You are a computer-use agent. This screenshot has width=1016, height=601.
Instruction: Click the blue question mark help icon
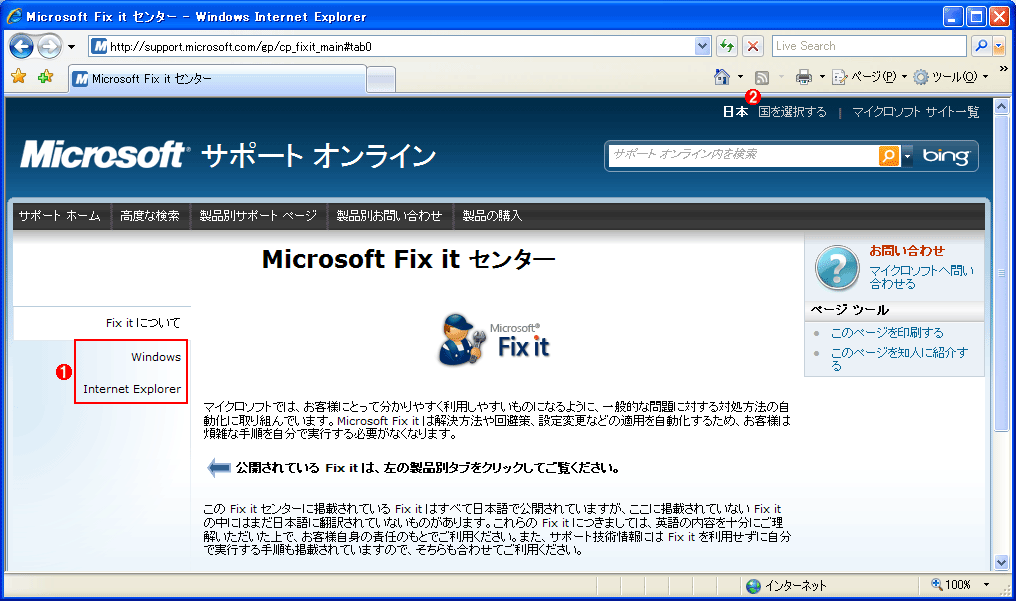837,267
